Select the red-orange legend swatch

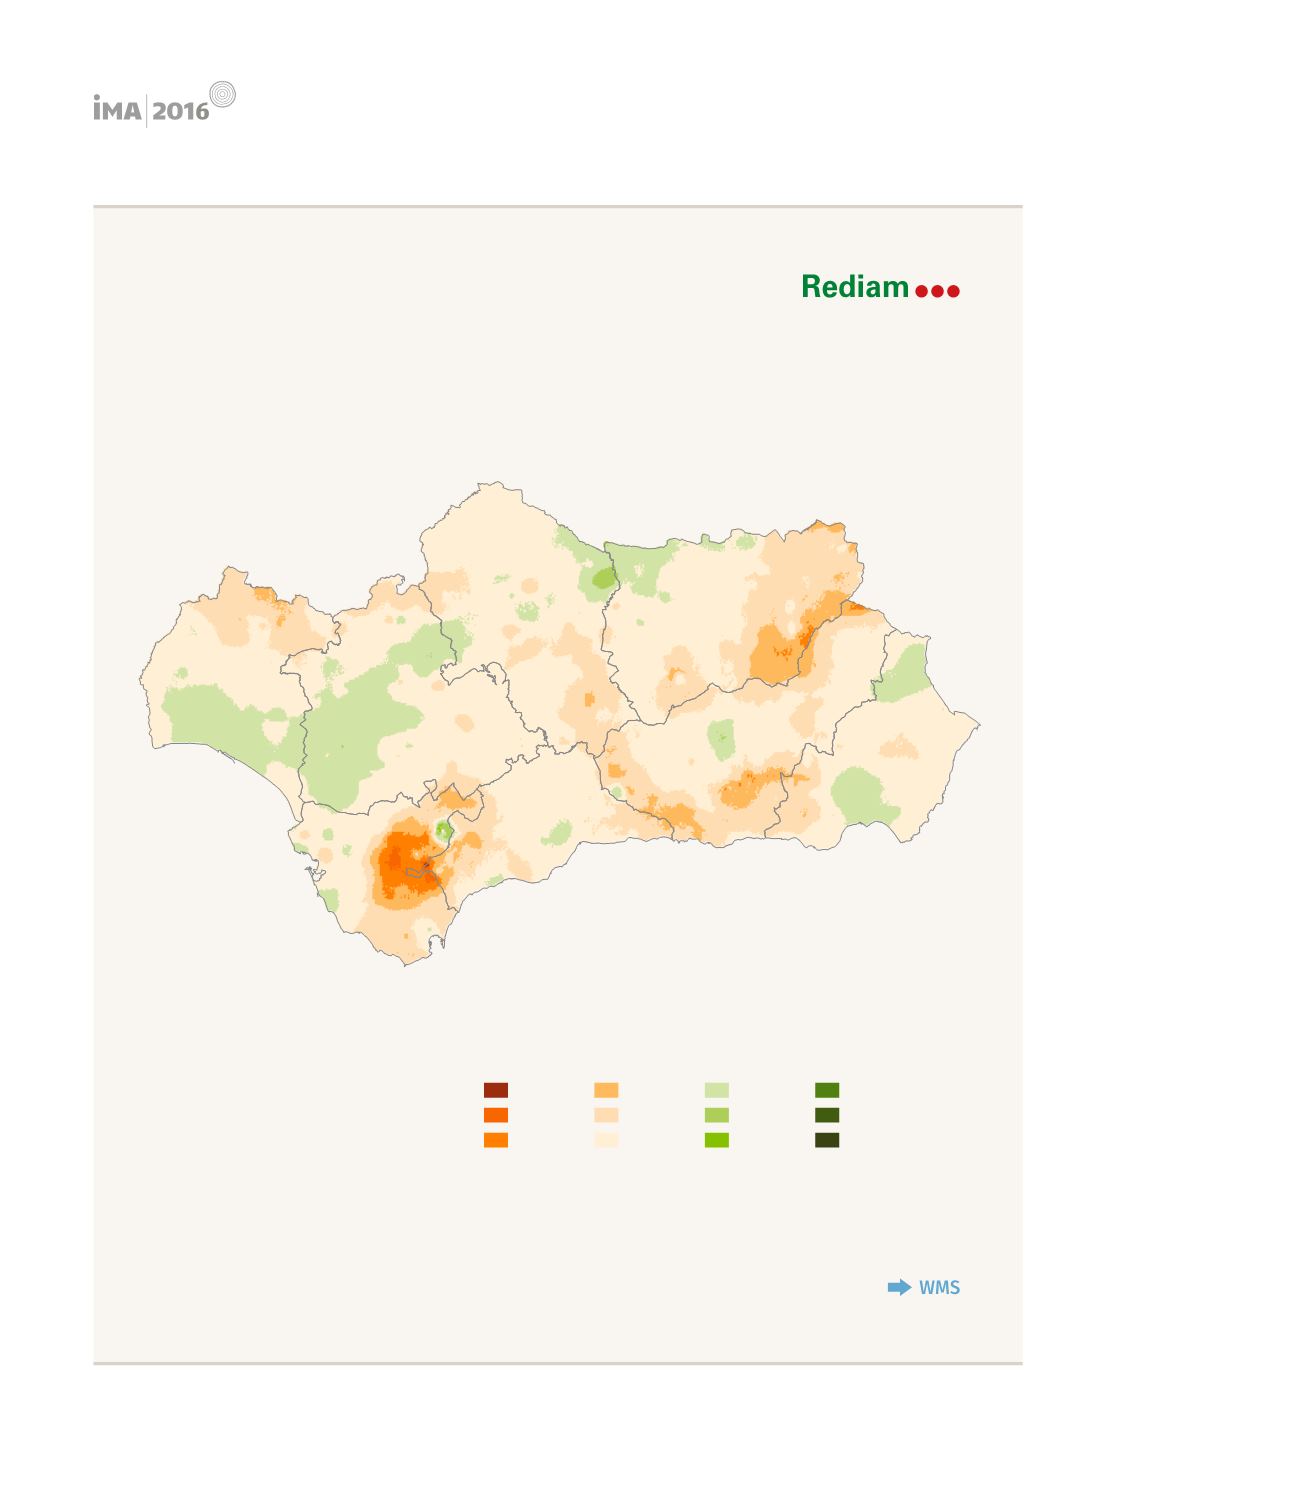point(496,1115)
